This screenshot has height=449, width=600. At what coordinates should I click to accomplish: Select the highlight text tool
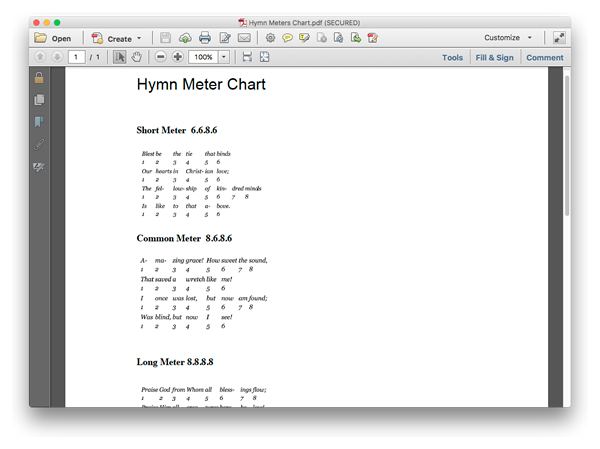point(305,38)
